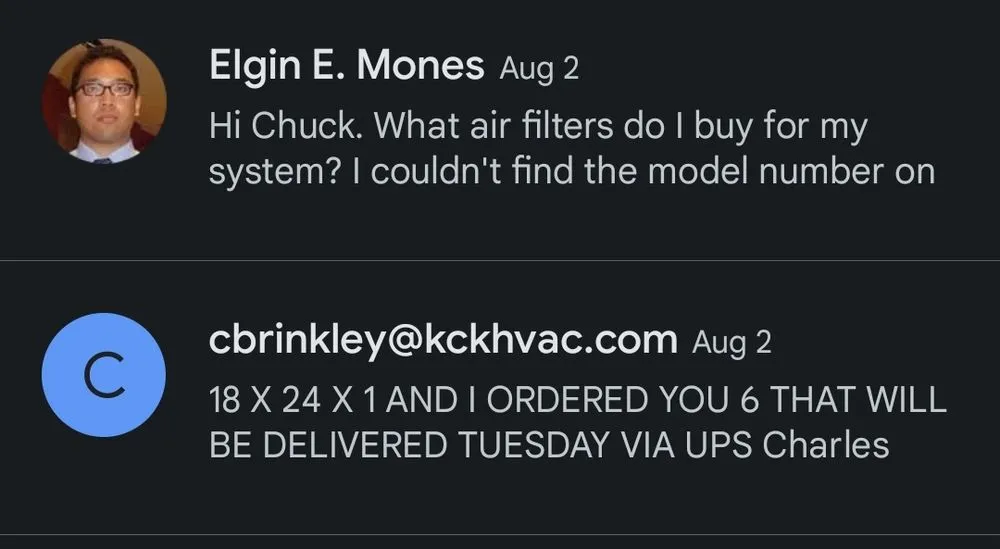Expand the "18 X 24 X 1" reply message
This screenshot has width=1000, height=549.
pos(576,401)
